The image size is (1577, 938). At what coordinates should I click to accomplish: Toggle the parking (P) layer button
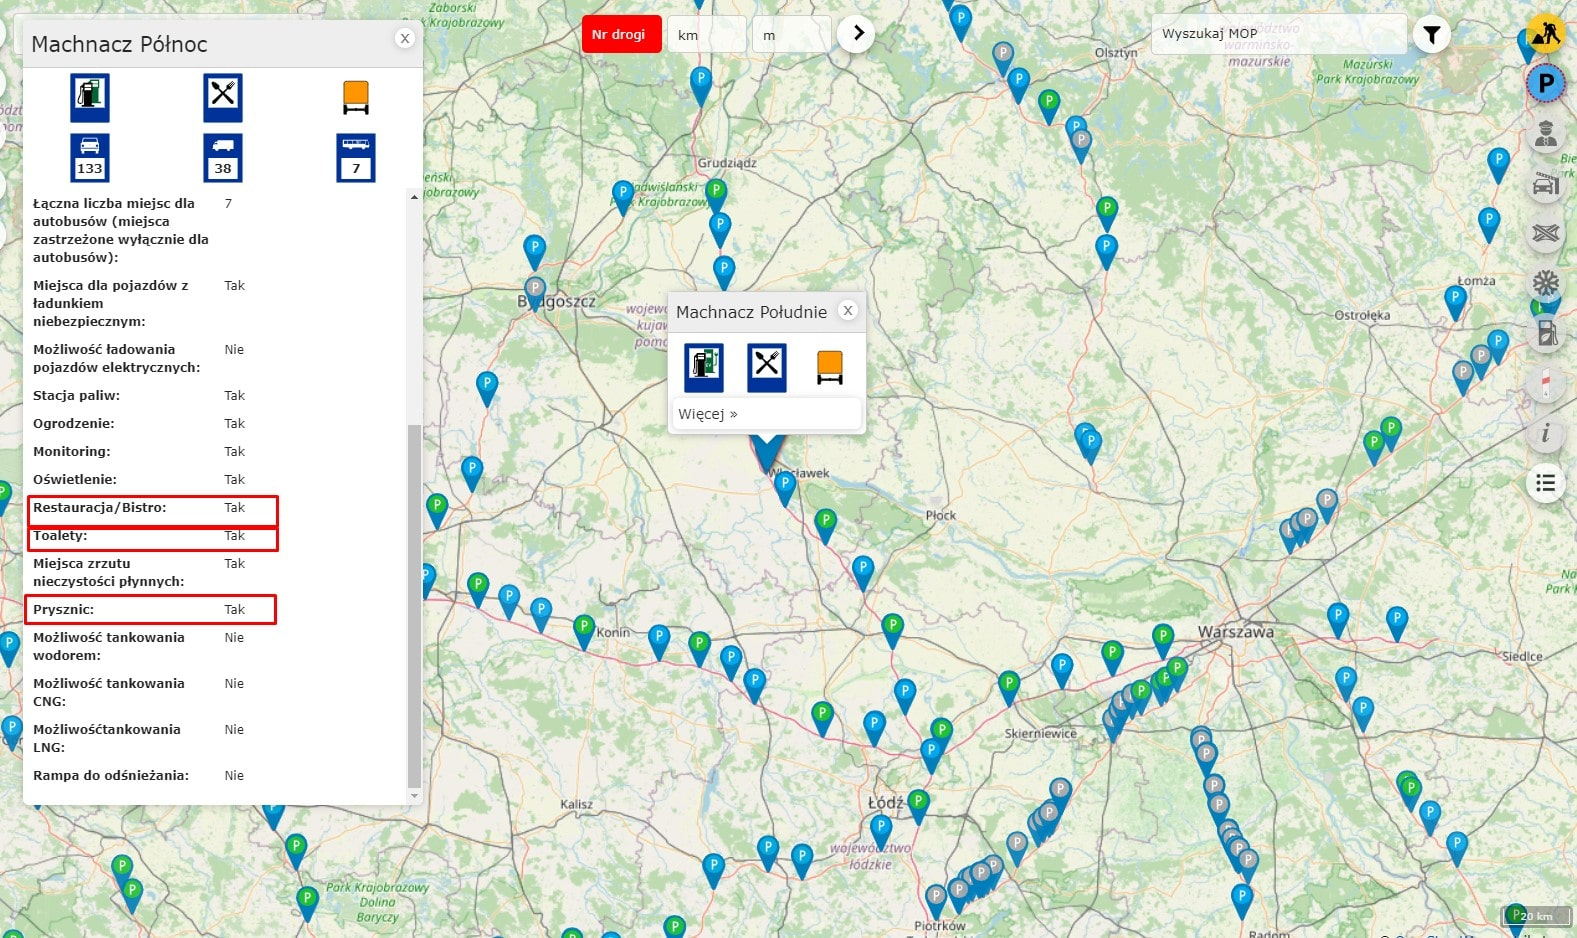1546,83
